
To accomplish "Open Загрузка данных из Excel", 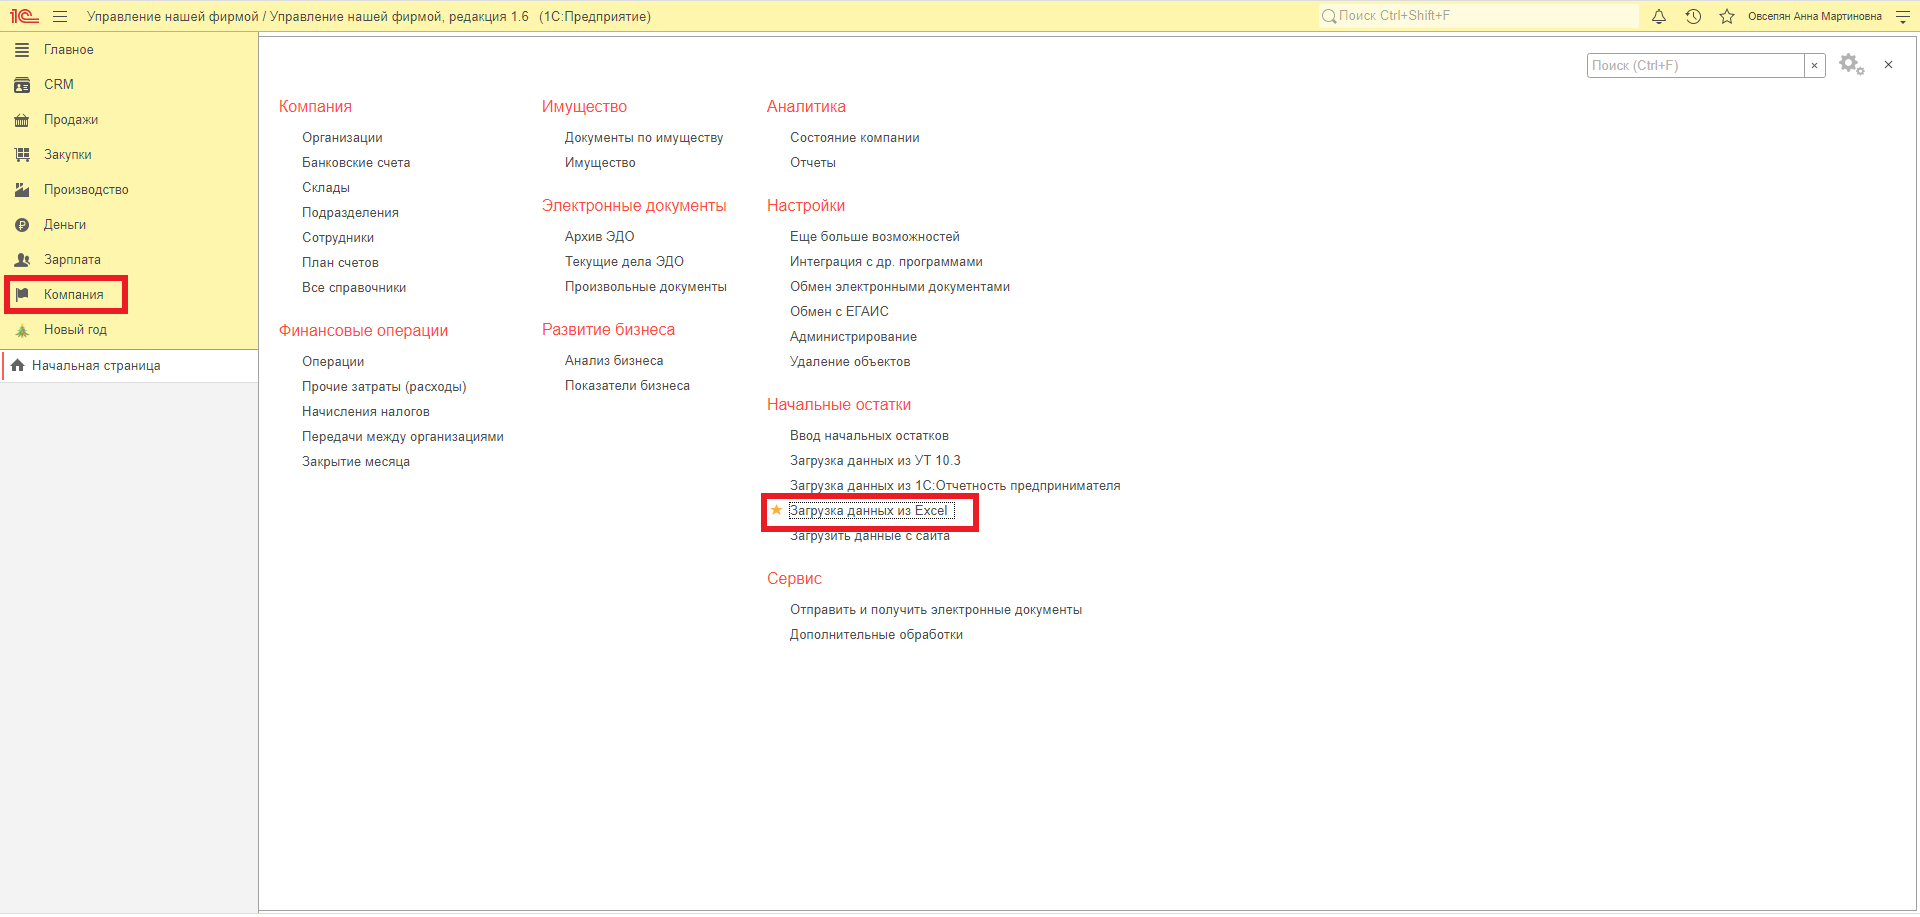I will pyautogui.click(x=869, y=511).
